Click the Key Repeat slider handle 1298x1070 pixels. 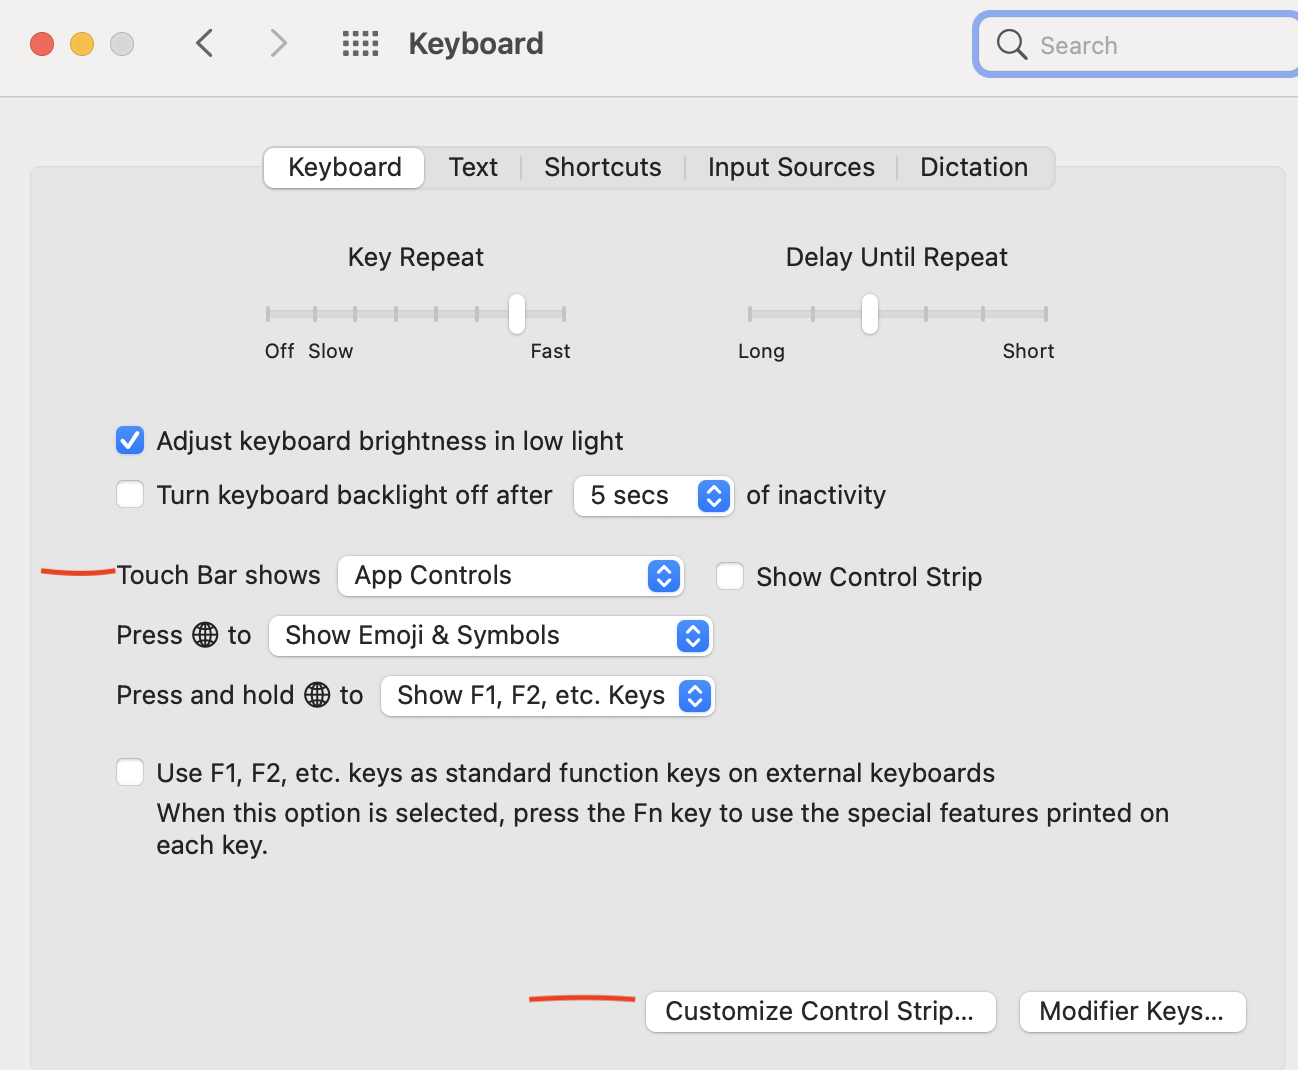(517, 314)
